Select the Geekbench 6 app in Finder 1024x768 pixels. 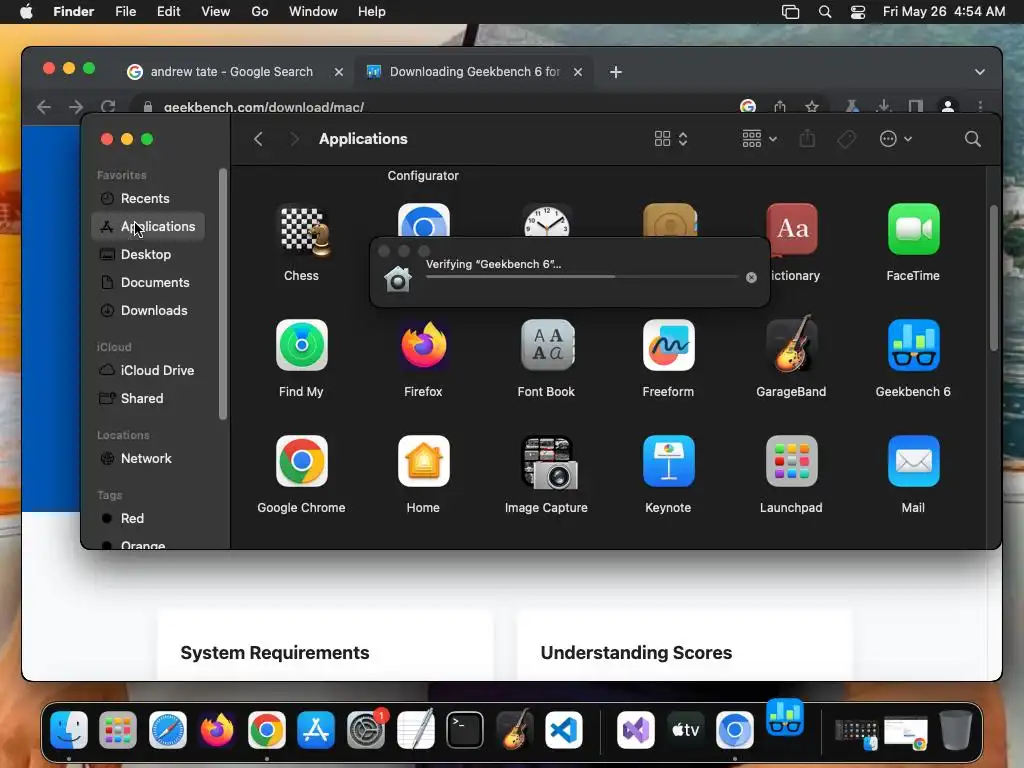click(913, 345)
